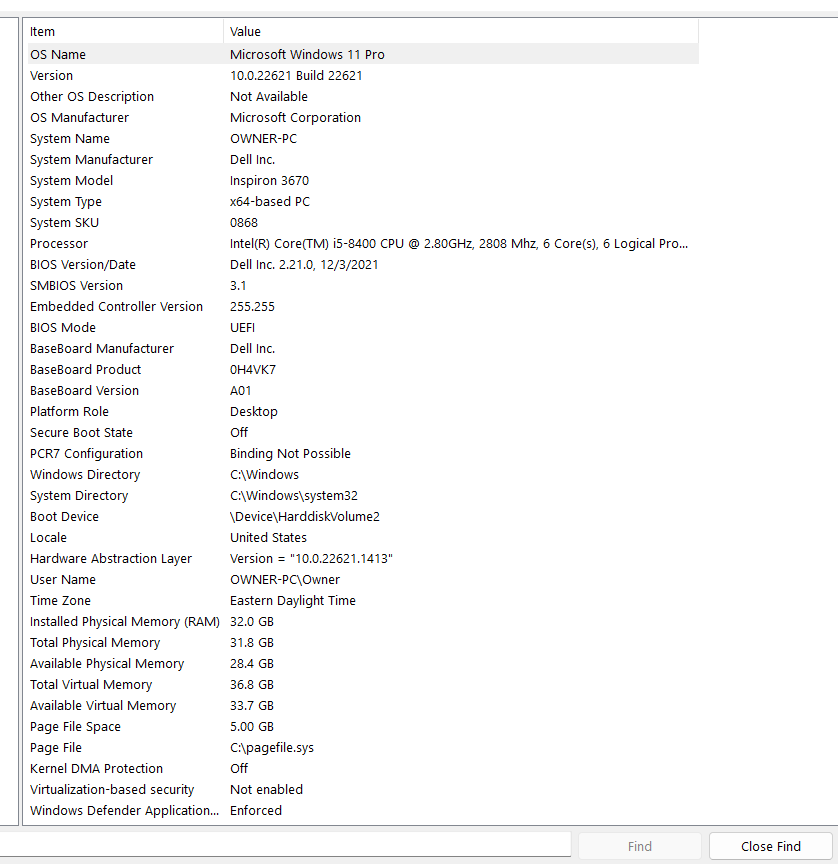Select the Processor row label

click(59, 244)
